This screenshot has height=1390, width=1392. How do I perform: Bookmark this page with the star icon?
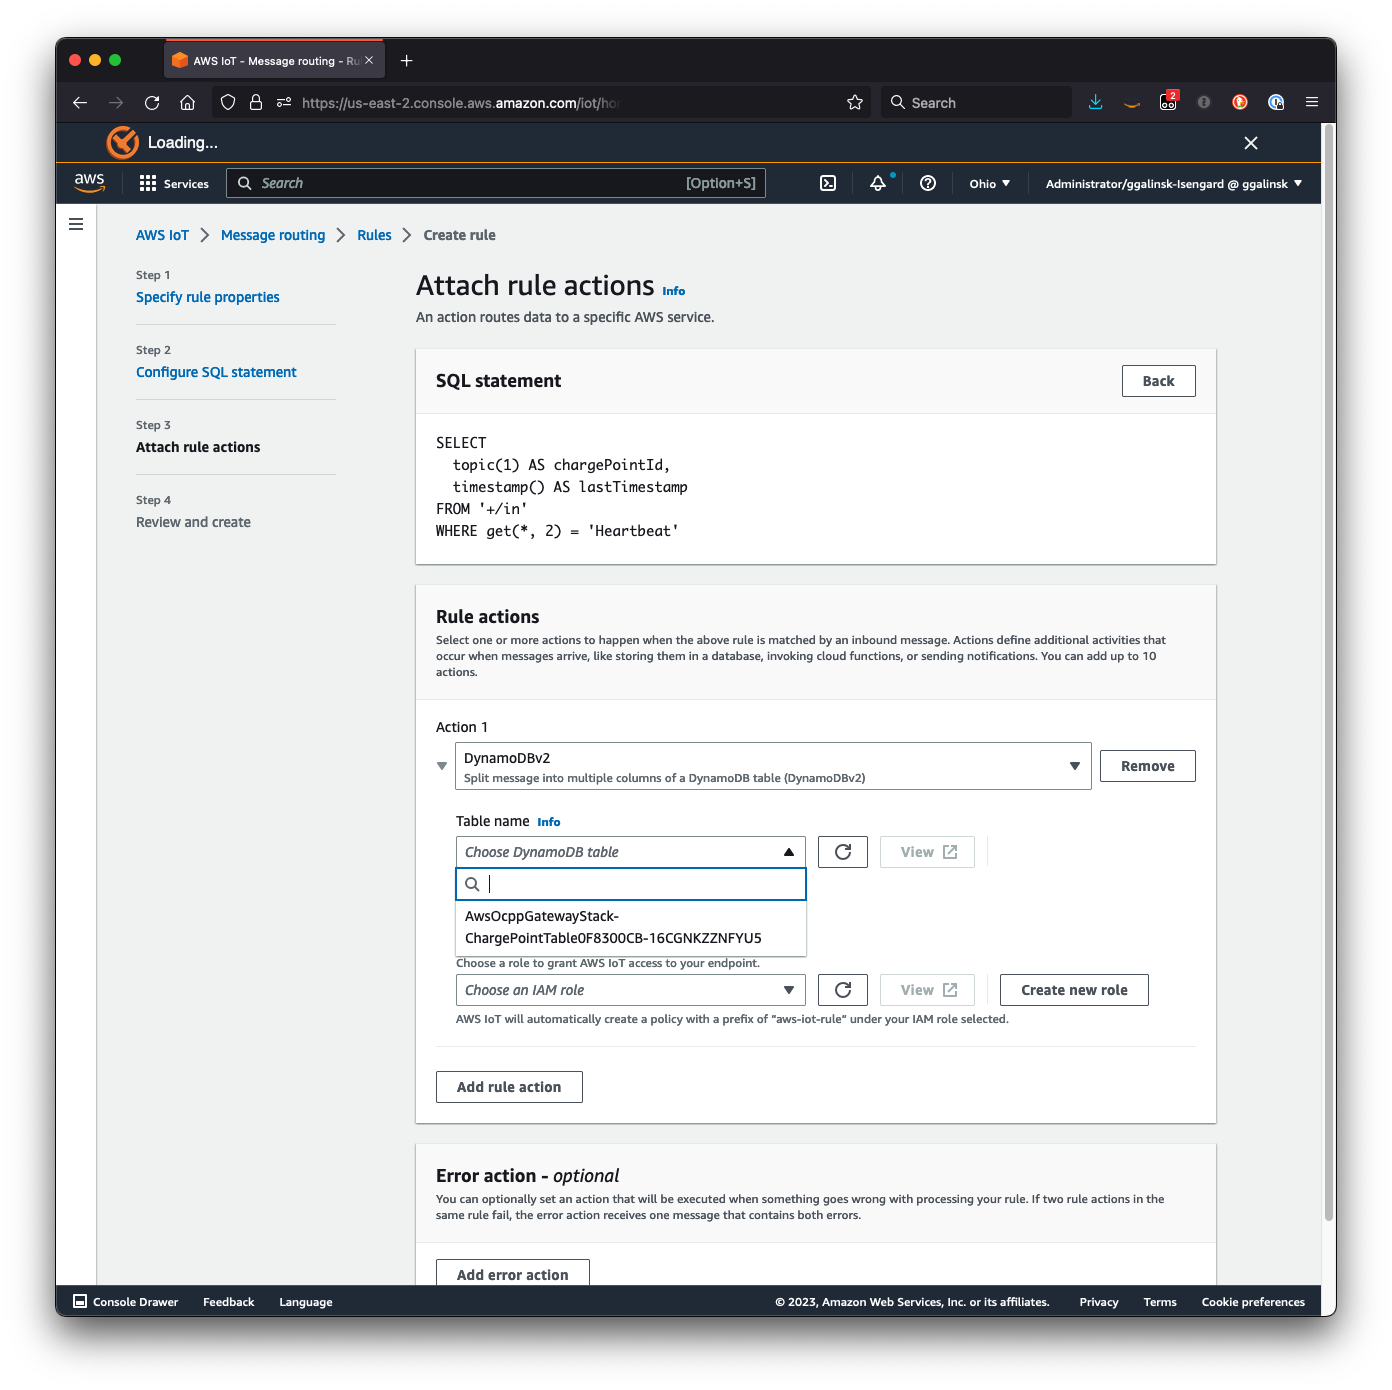(x=855, y=102)
